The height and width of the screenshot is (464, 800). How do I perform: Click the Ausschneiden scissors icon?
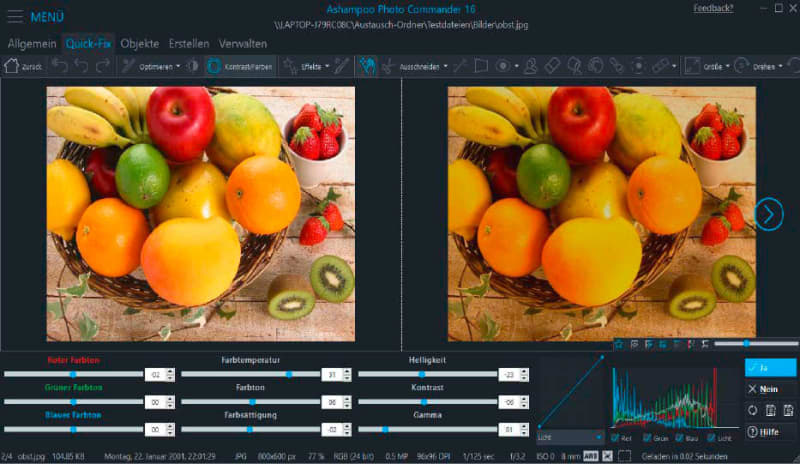388,66
